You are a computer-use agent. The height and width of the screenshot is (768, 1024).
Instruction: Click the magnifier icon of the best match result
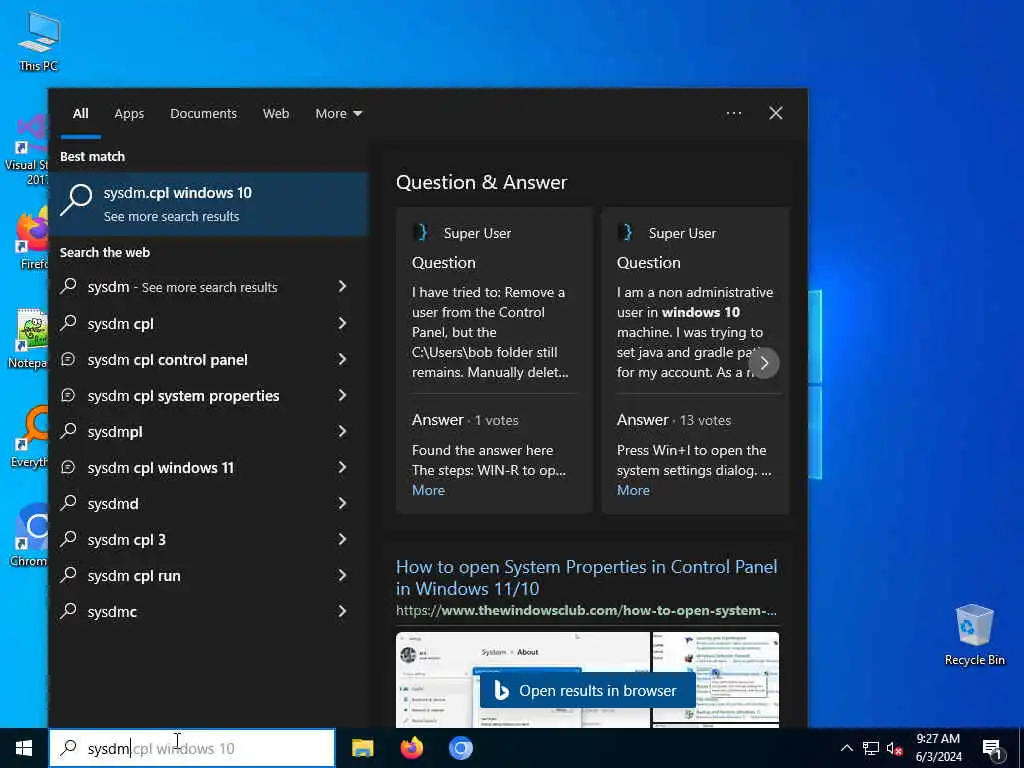tap(76, 200)
